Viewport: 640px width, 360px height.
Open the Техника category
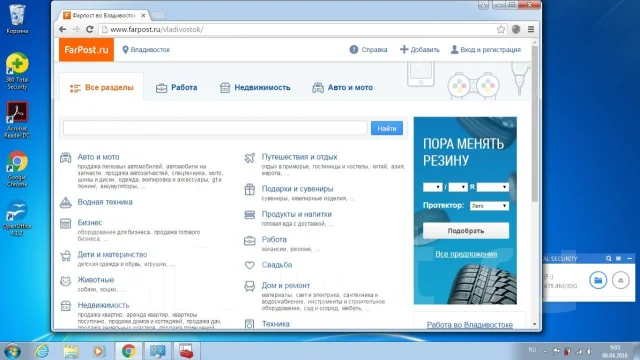point(276,324)
